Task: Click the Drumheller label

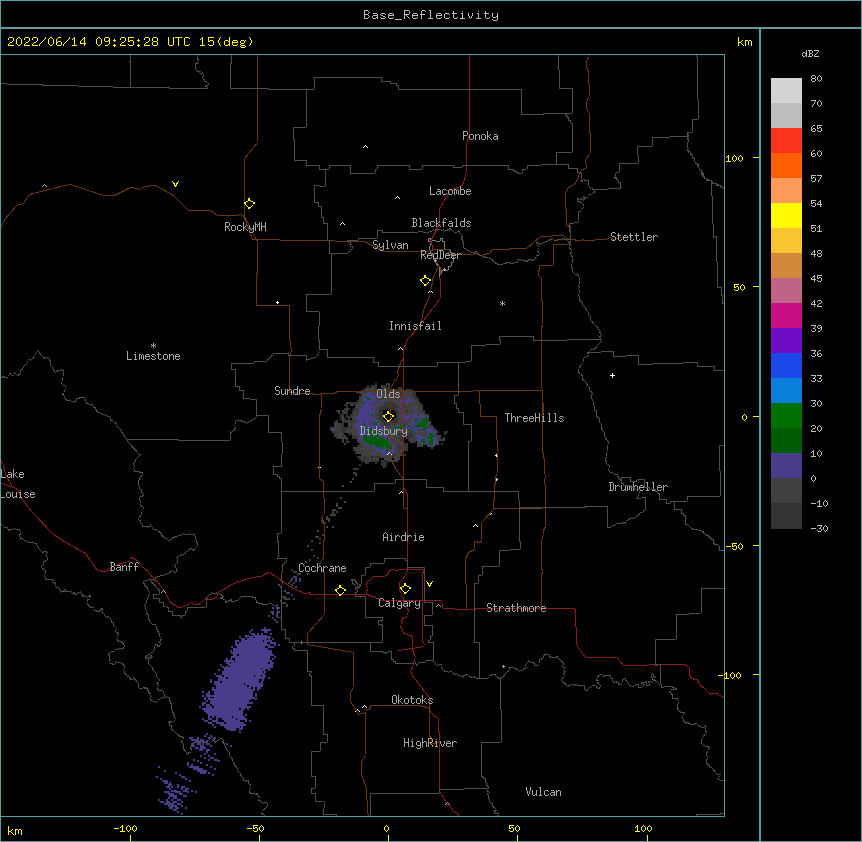Action: [638, 487]
